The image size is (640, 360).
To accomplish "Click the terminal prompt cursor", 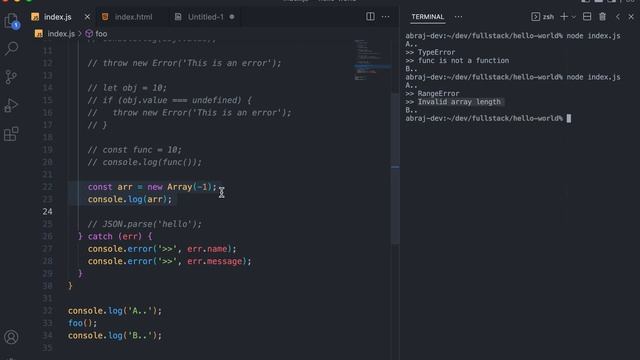I will click(569, 118).
